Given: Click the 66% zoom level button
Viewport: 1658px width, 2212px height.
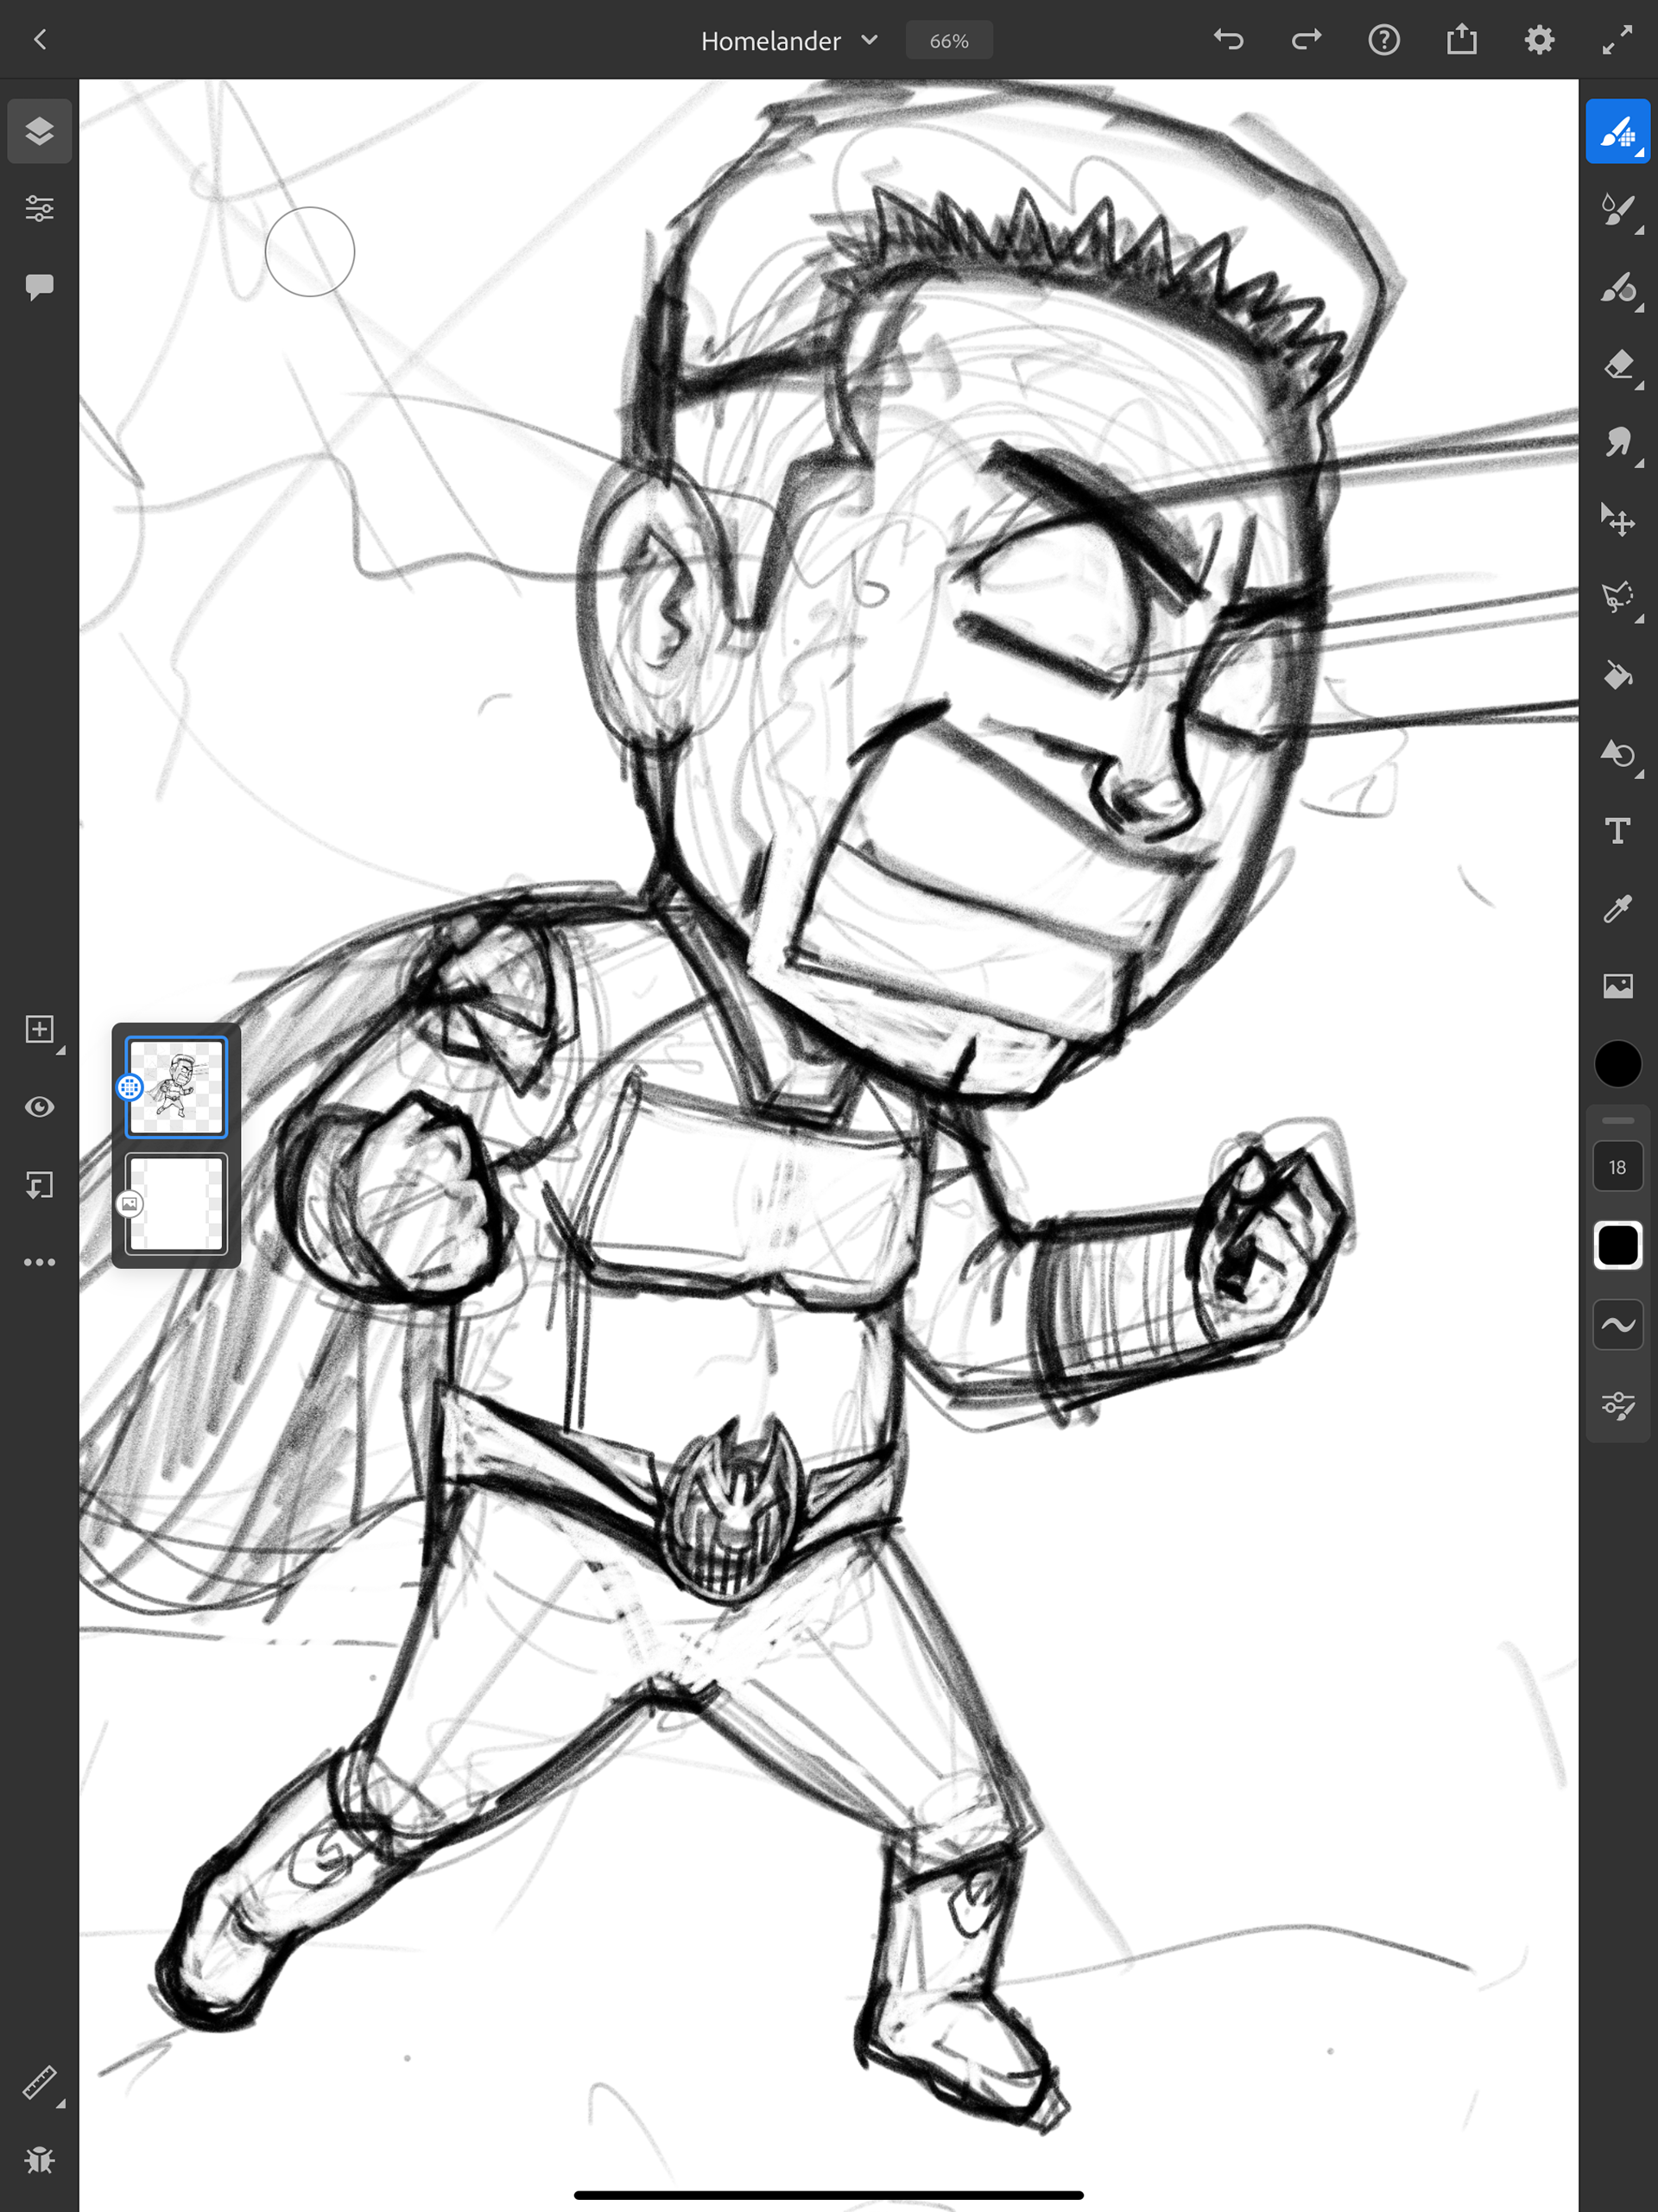Looking at the screenshot, I should click(948, 41).
